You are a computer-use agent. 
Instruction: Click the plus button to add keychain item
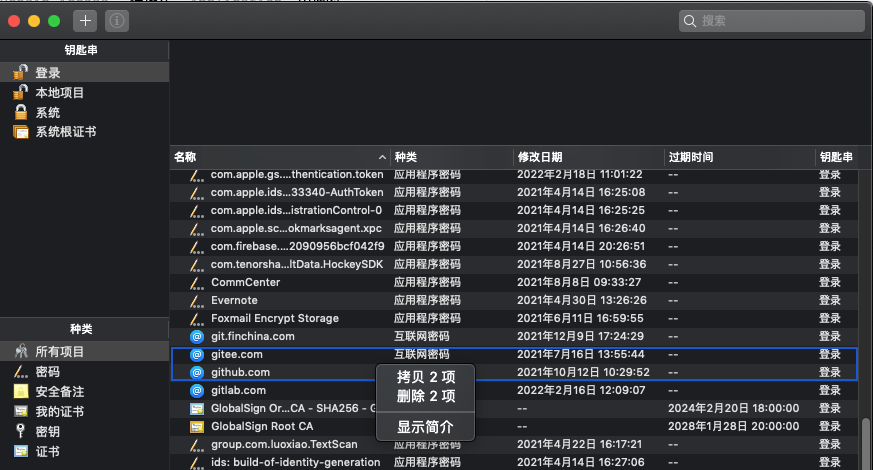(85, 21)
